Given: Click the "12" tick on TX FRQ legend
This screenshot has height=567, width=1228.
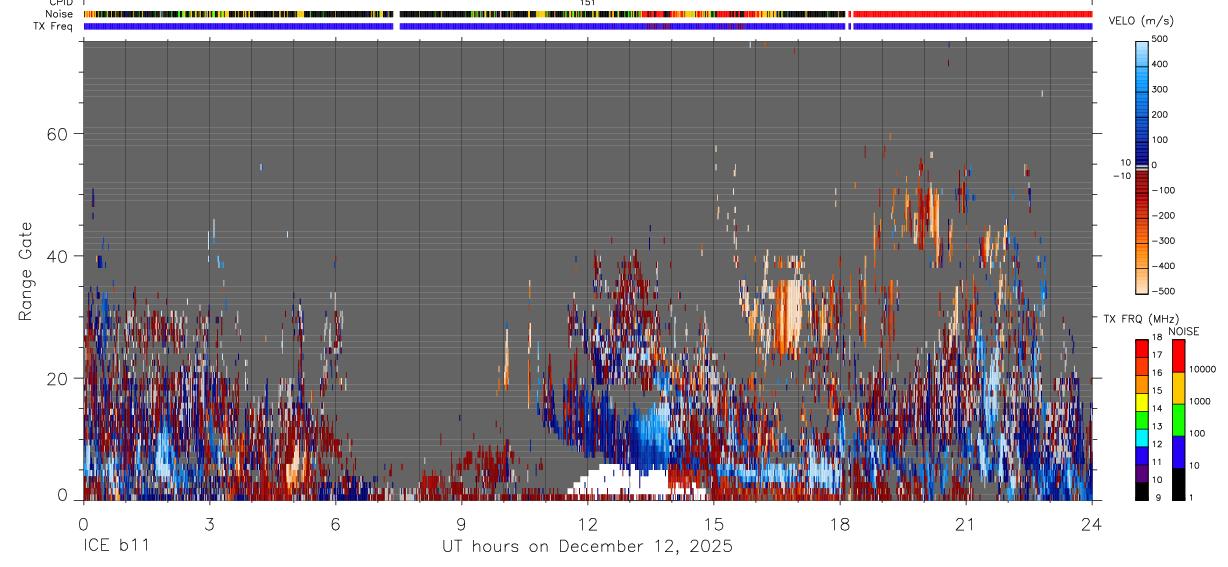Looking at the screenshot, I should pyautogui.click(x=1157, y=444).
